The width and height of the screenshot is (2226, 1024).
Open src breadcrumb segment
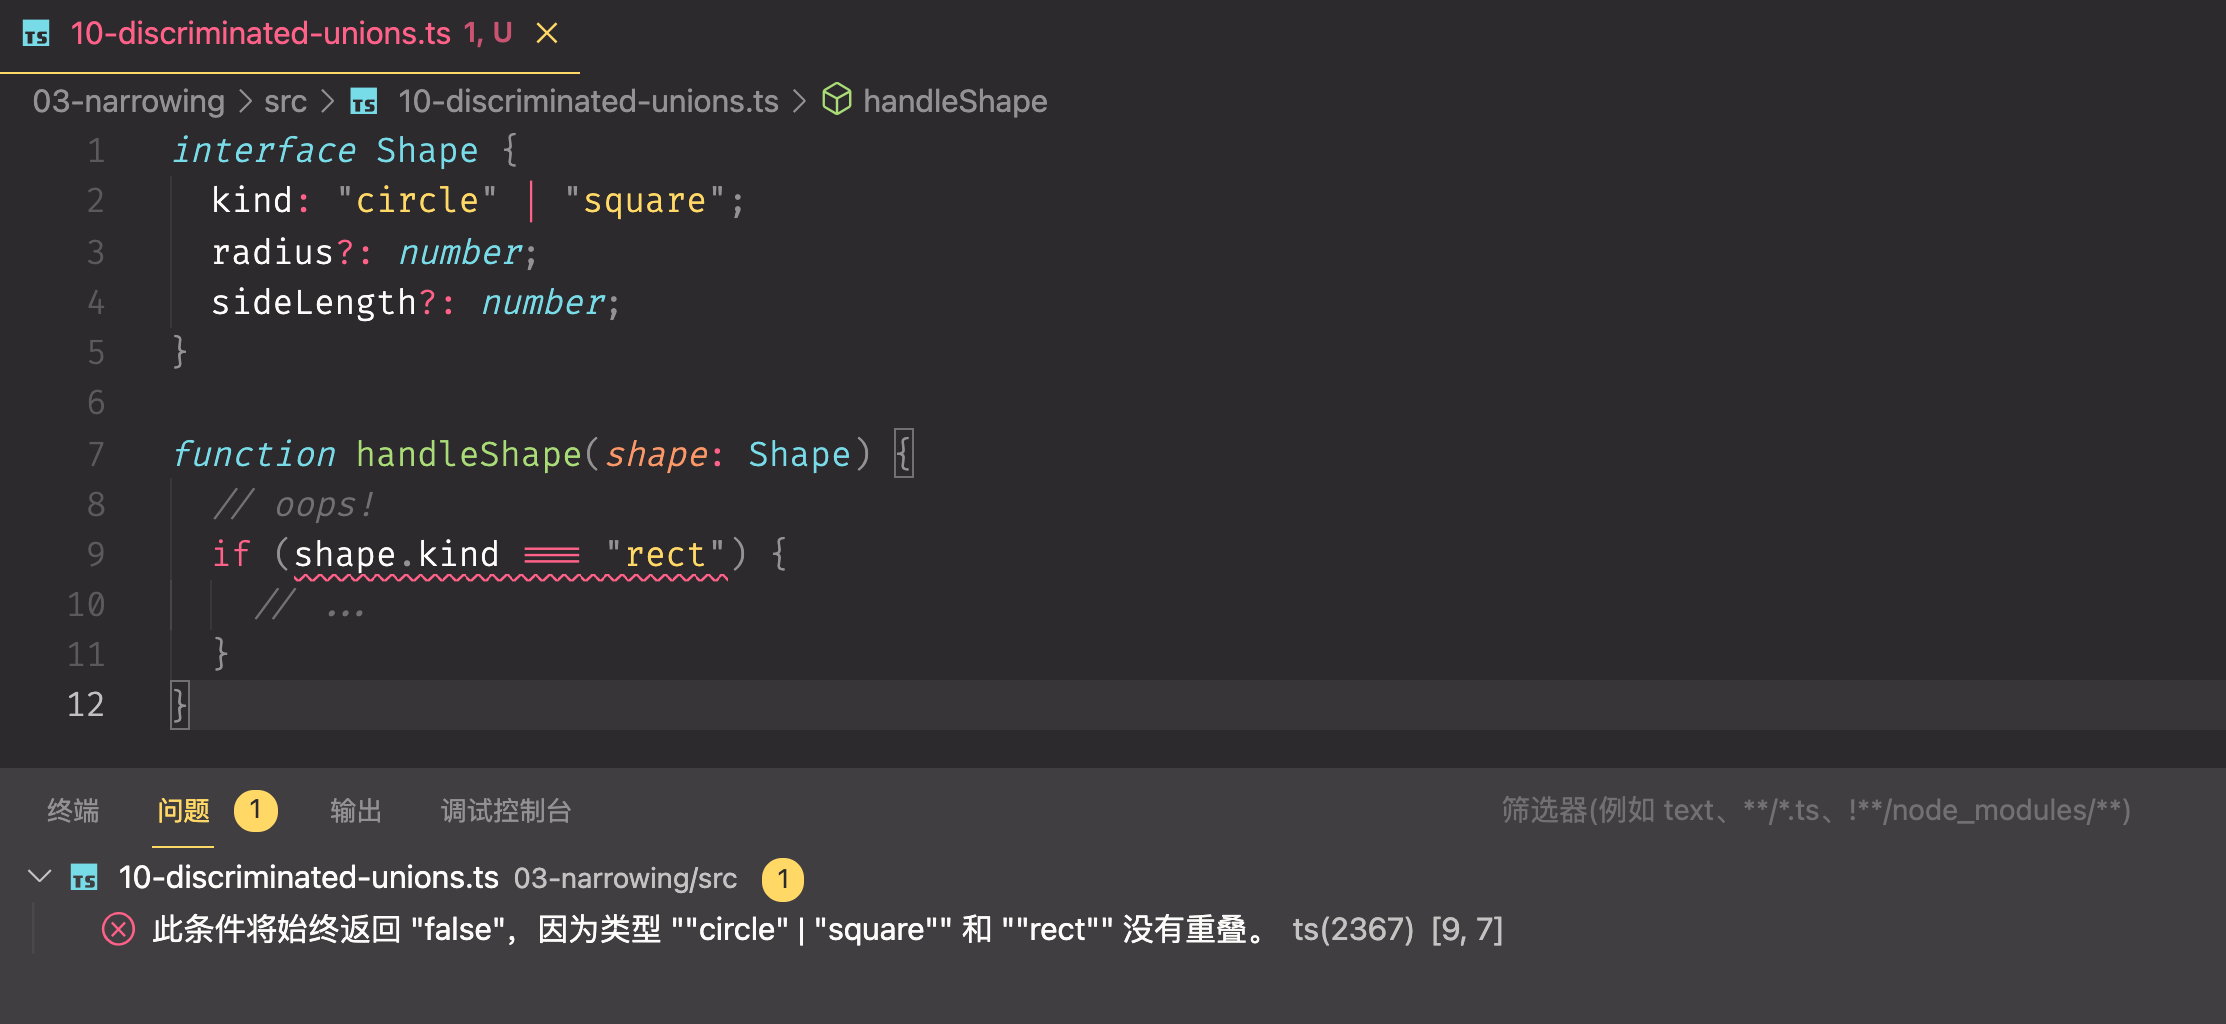(285, 101)
